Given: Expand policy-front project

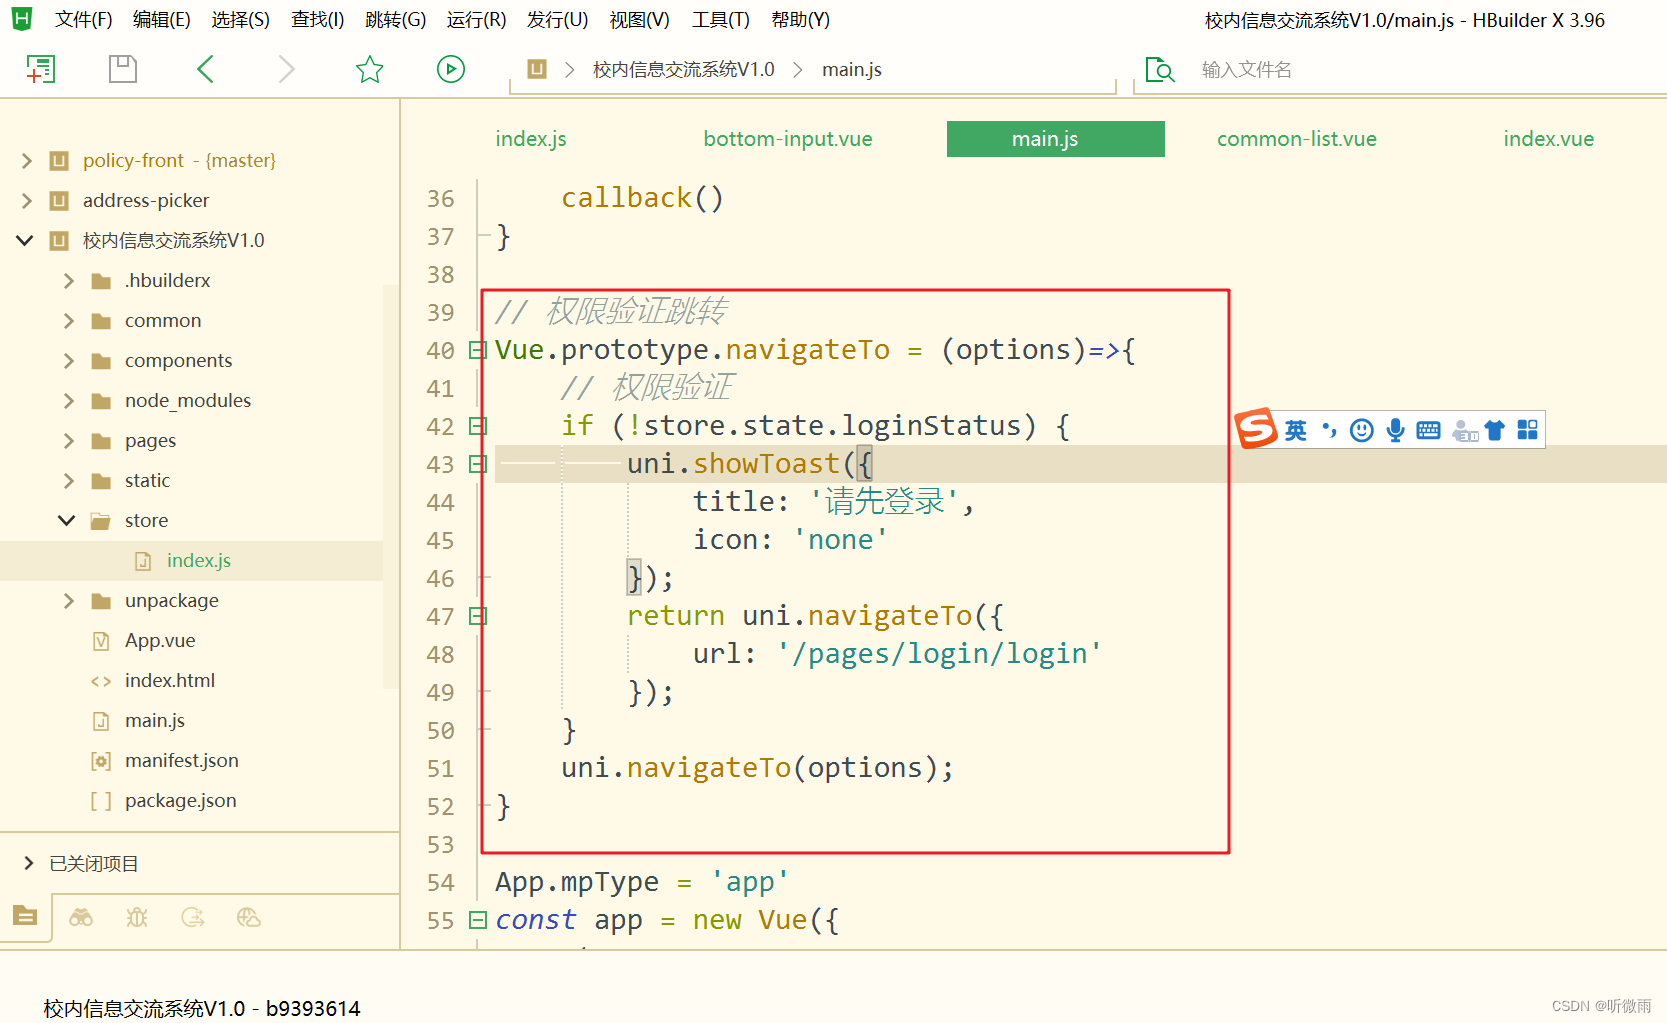Looking at the screenshot, I should (x=27, y=160).
